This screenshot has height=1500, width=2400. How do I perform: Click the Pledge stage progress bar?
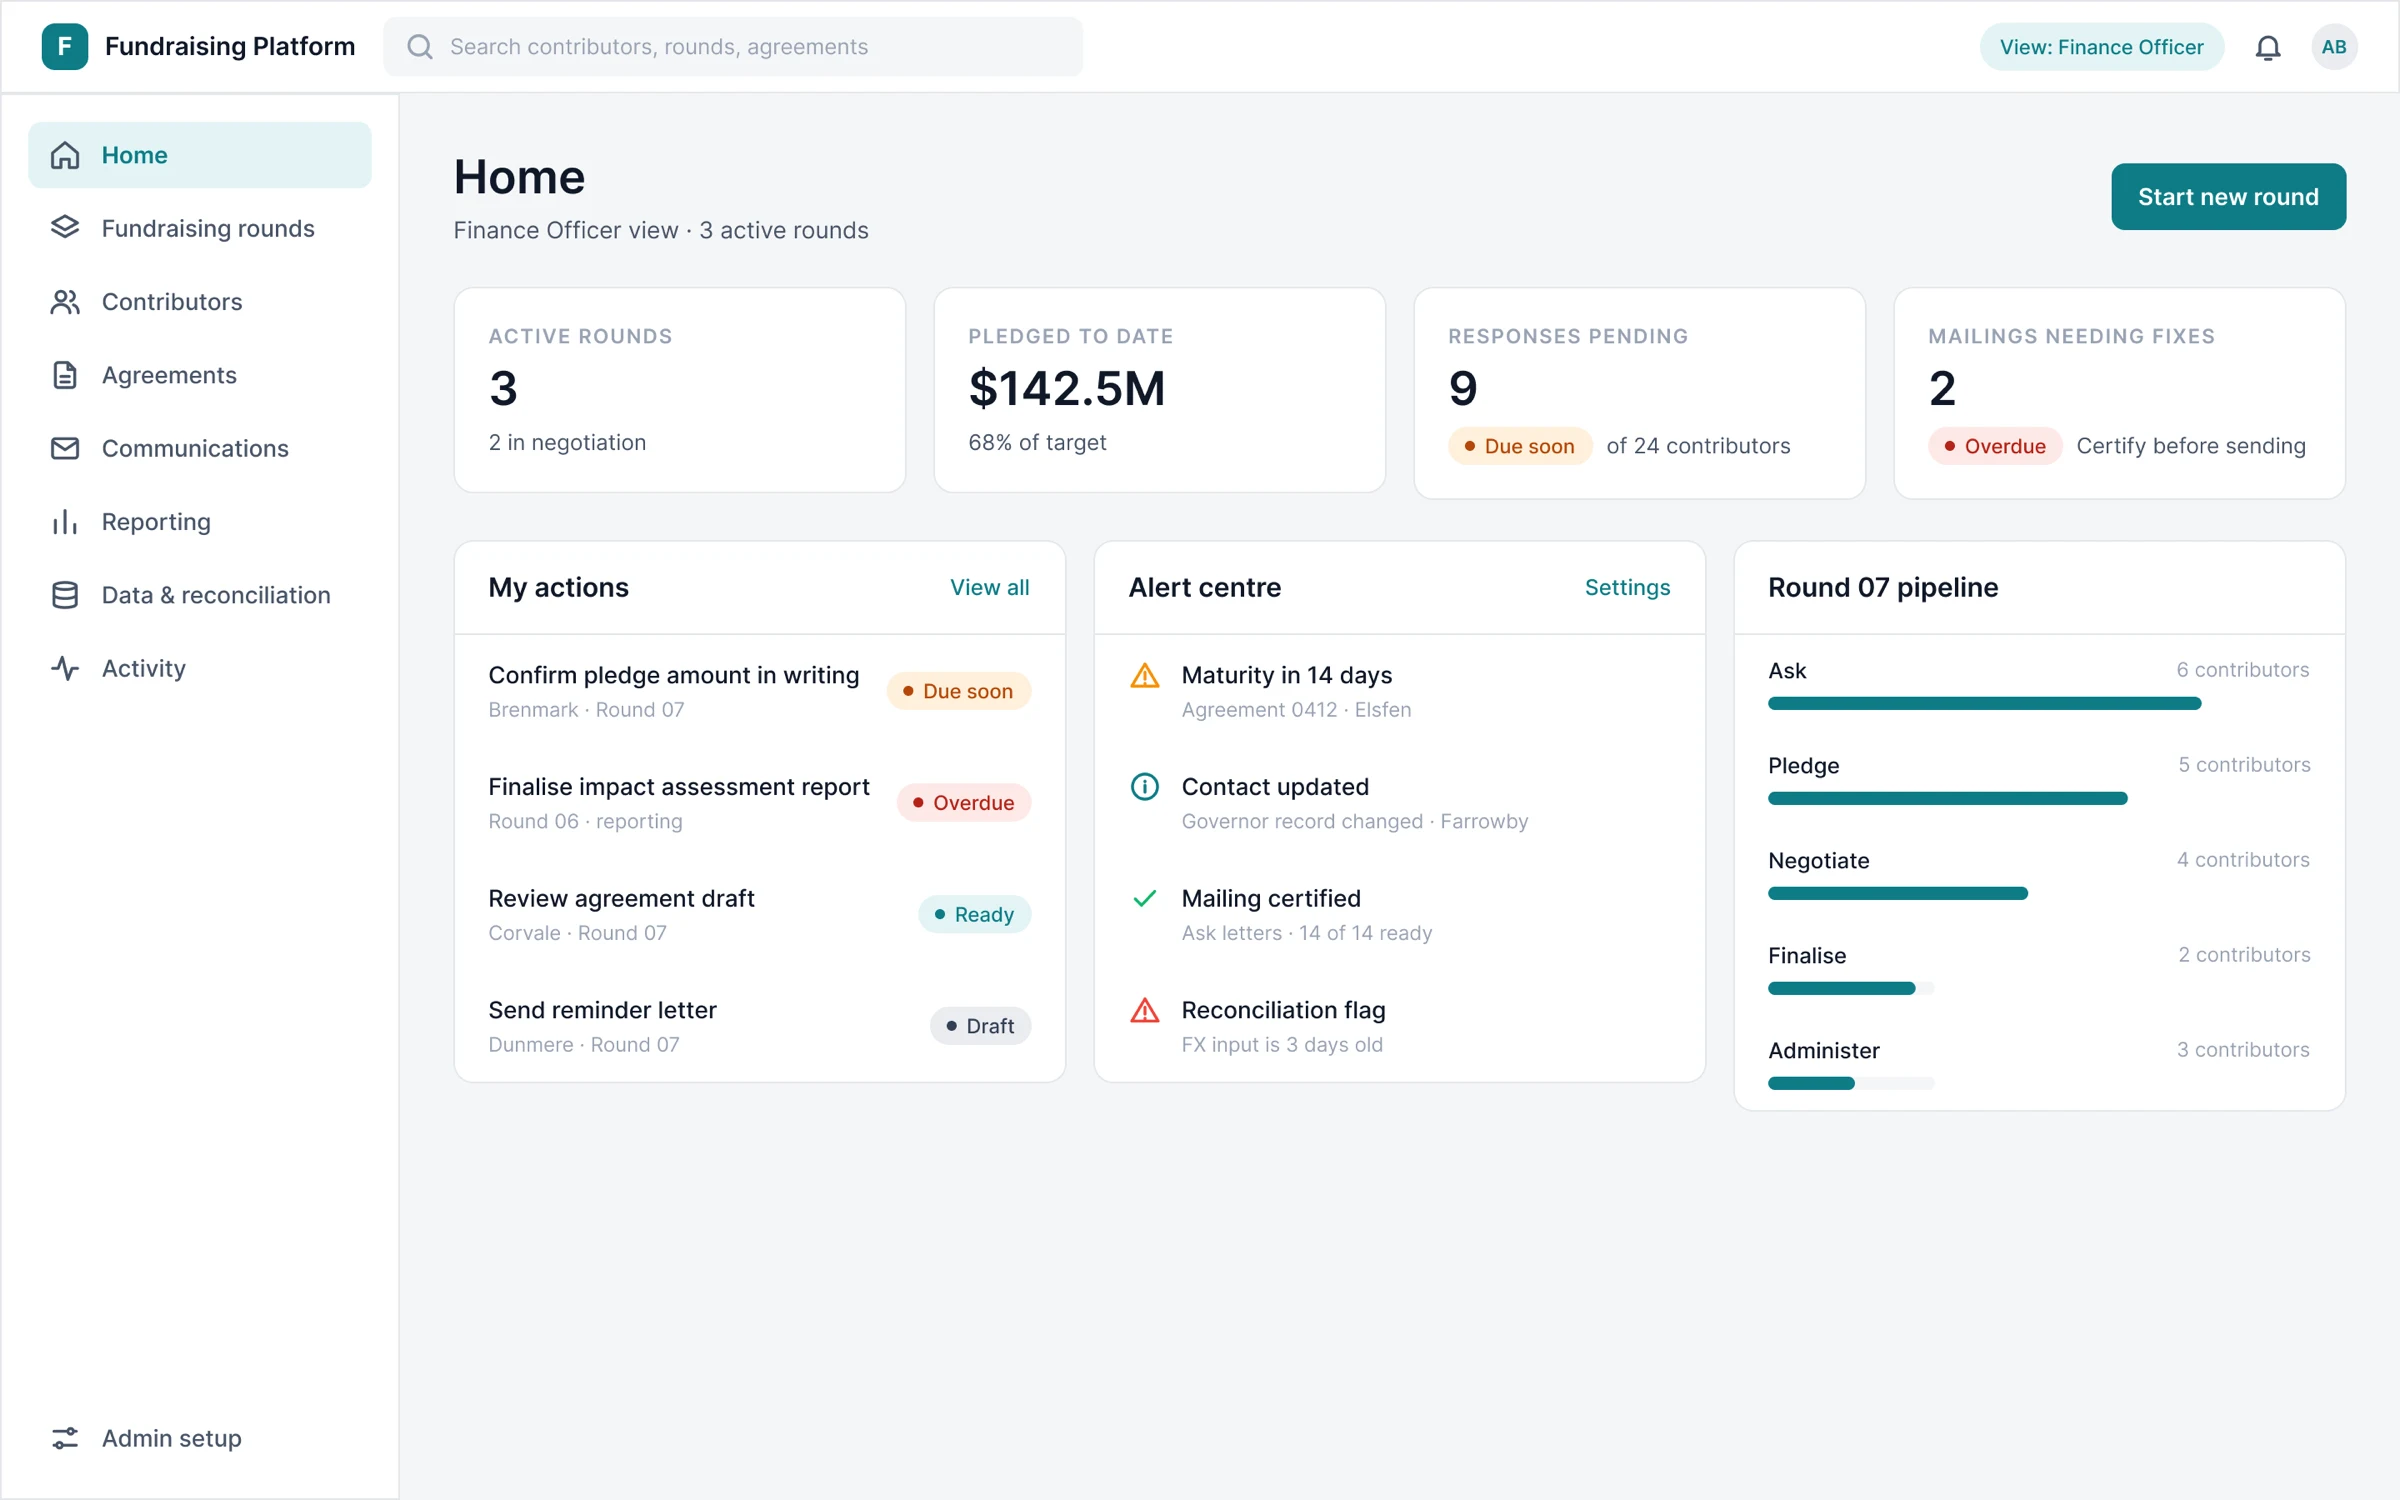tap(1947, 798)
